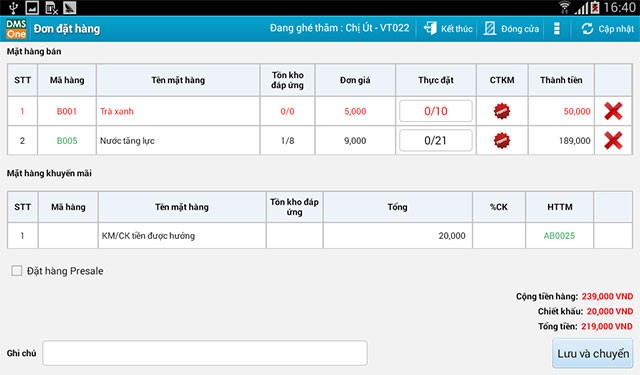Click the 16:40 clock

[620, 7]
